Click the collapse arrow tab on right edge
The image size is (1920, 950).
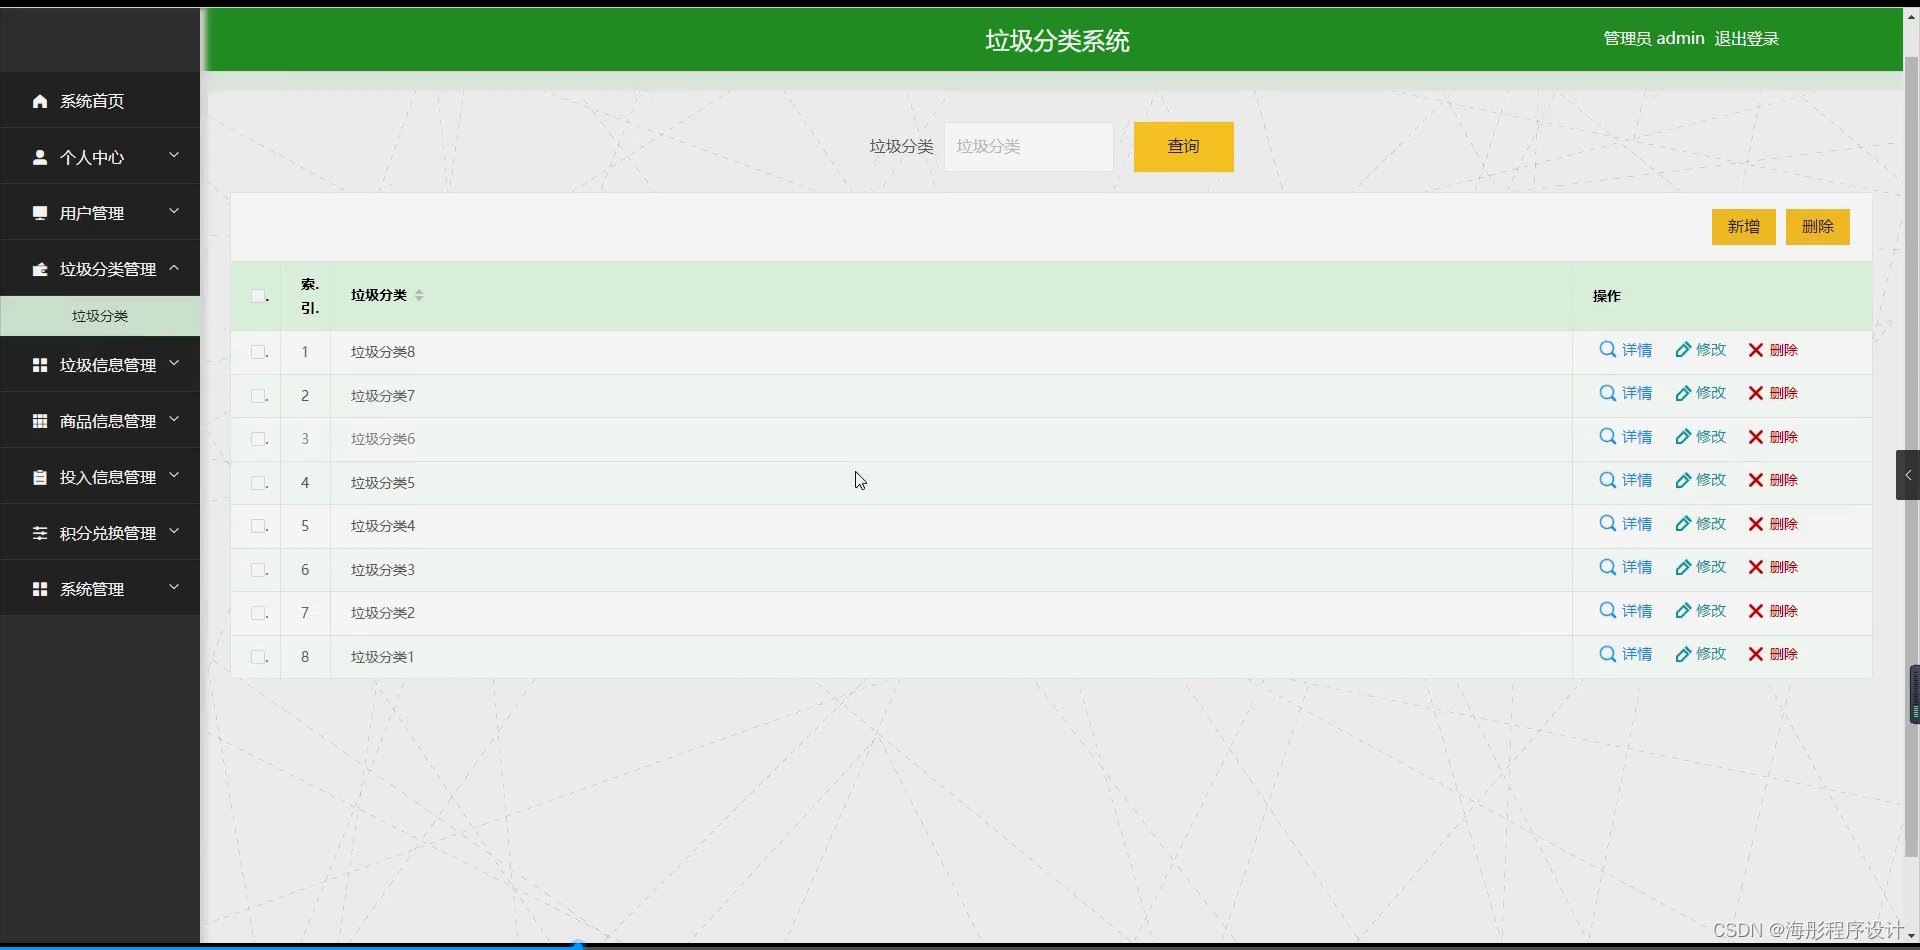click(1908, 475)
